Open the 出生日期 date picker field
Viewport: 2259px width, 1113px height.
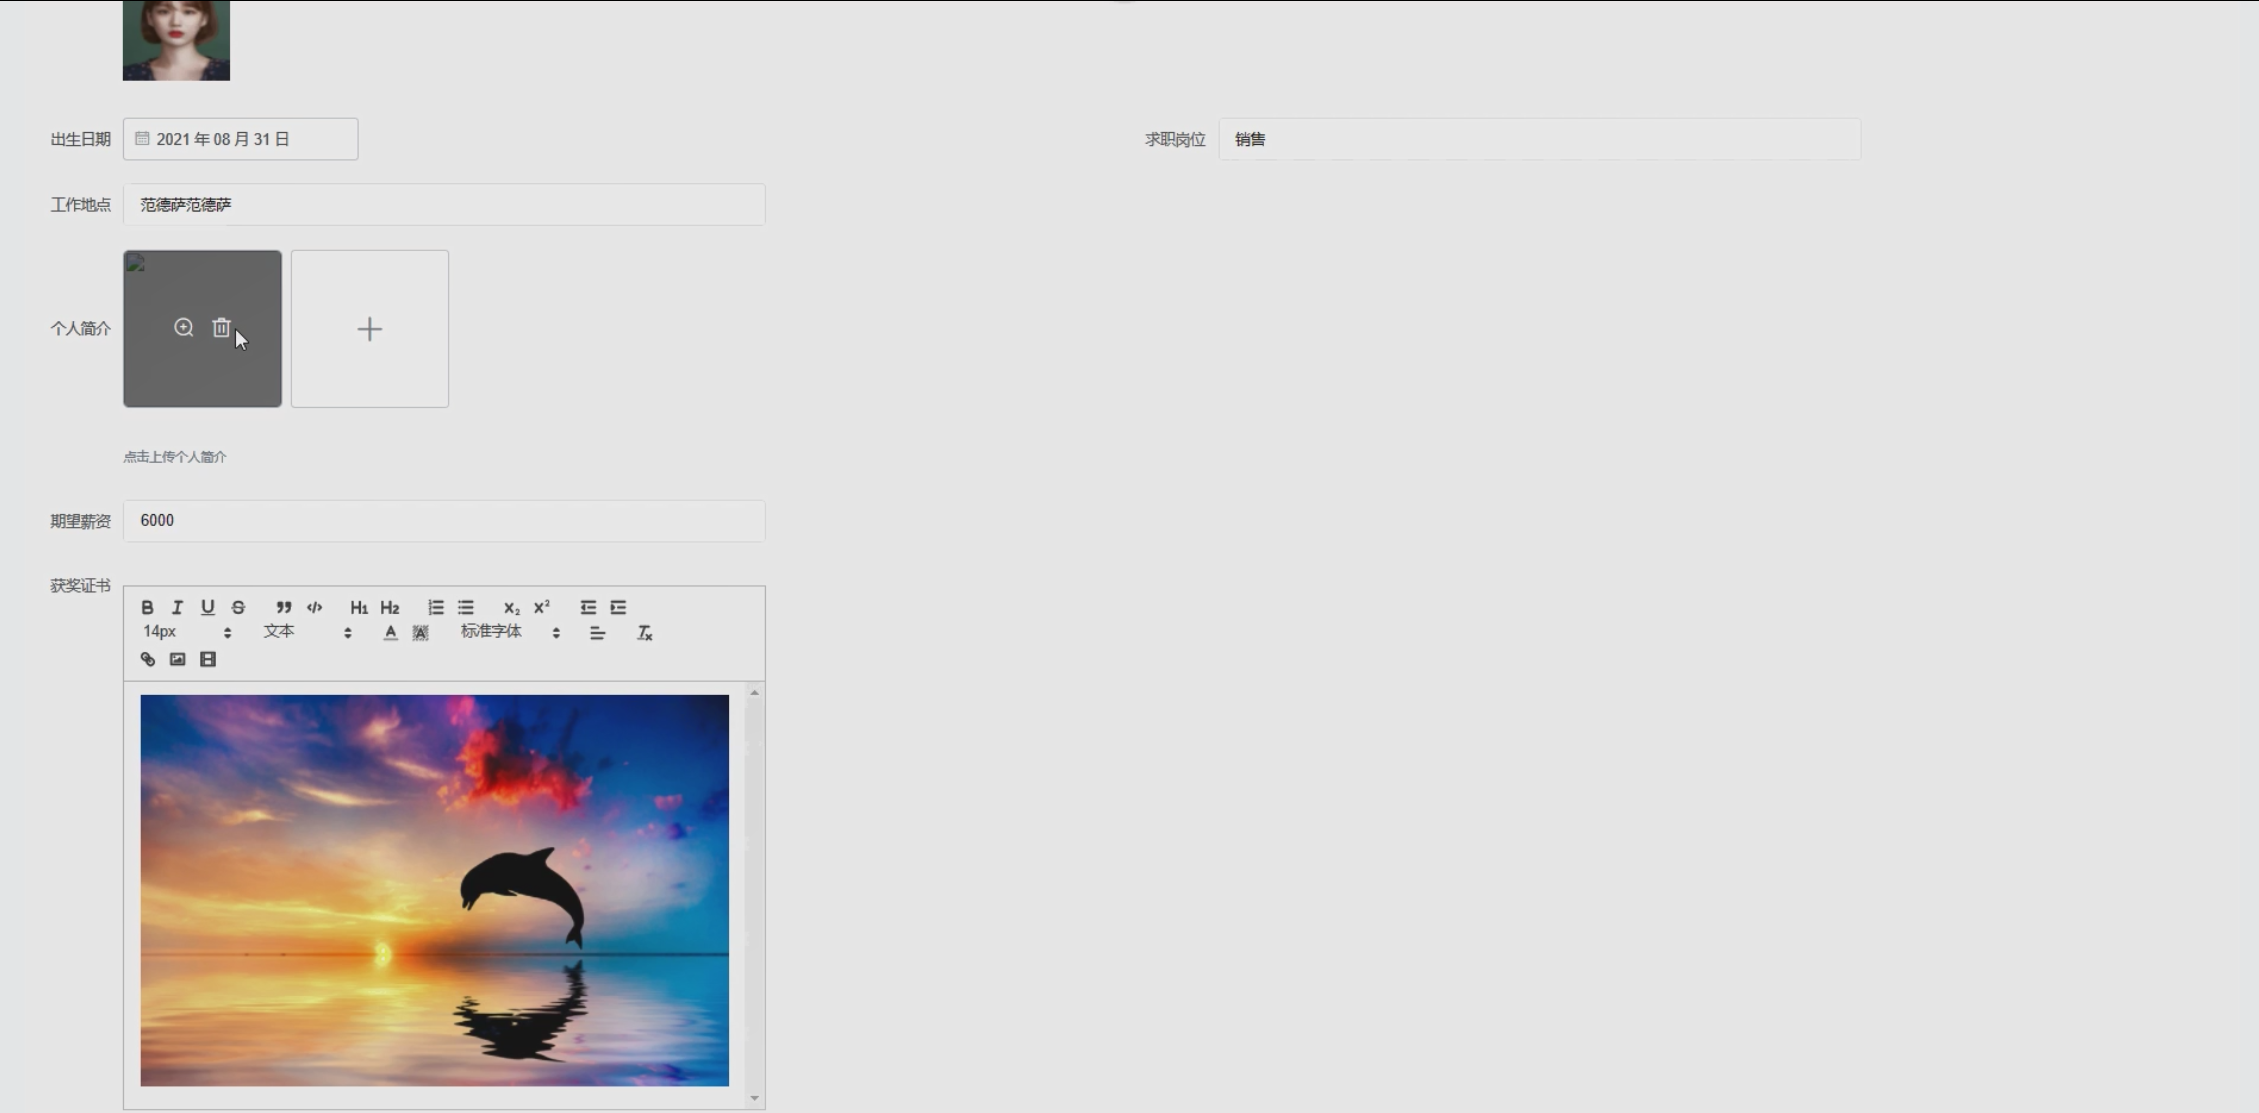tap(240, 139)
